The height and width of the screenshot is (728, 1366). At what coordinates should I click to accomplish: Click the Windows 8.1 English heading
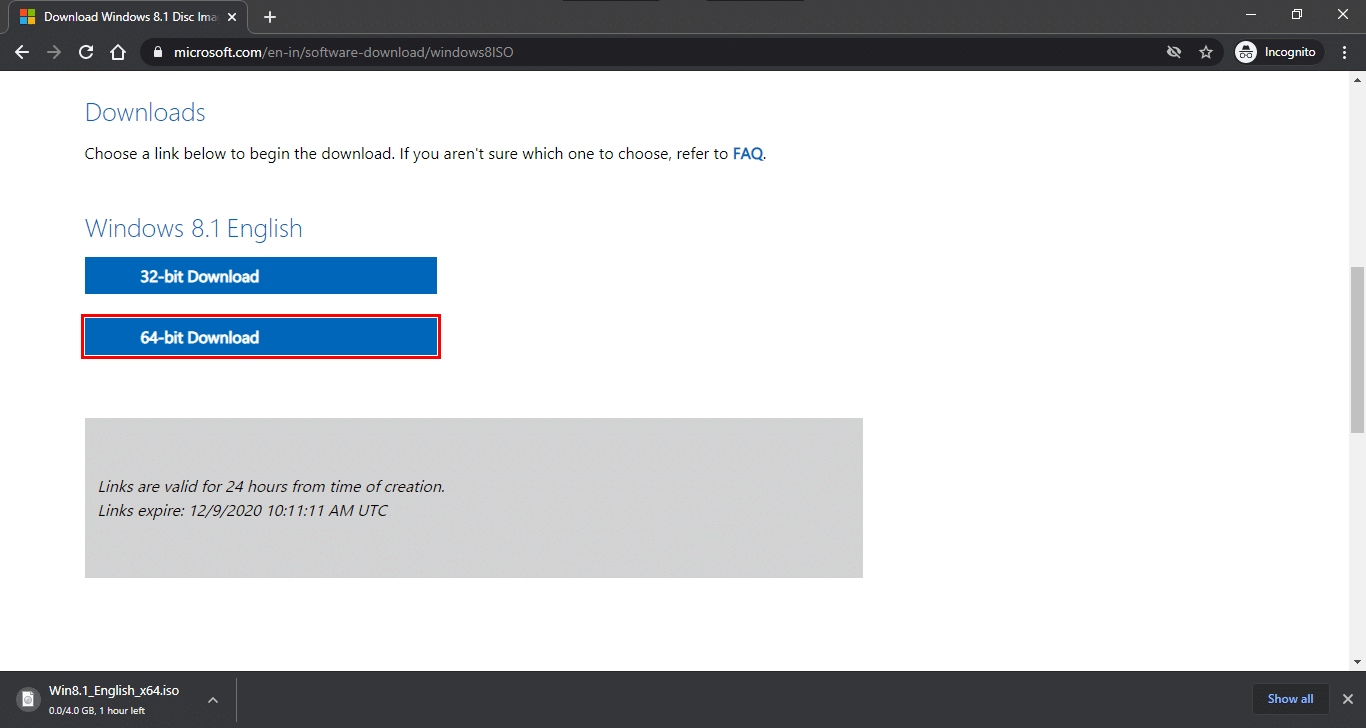click(x=193, y=229)
